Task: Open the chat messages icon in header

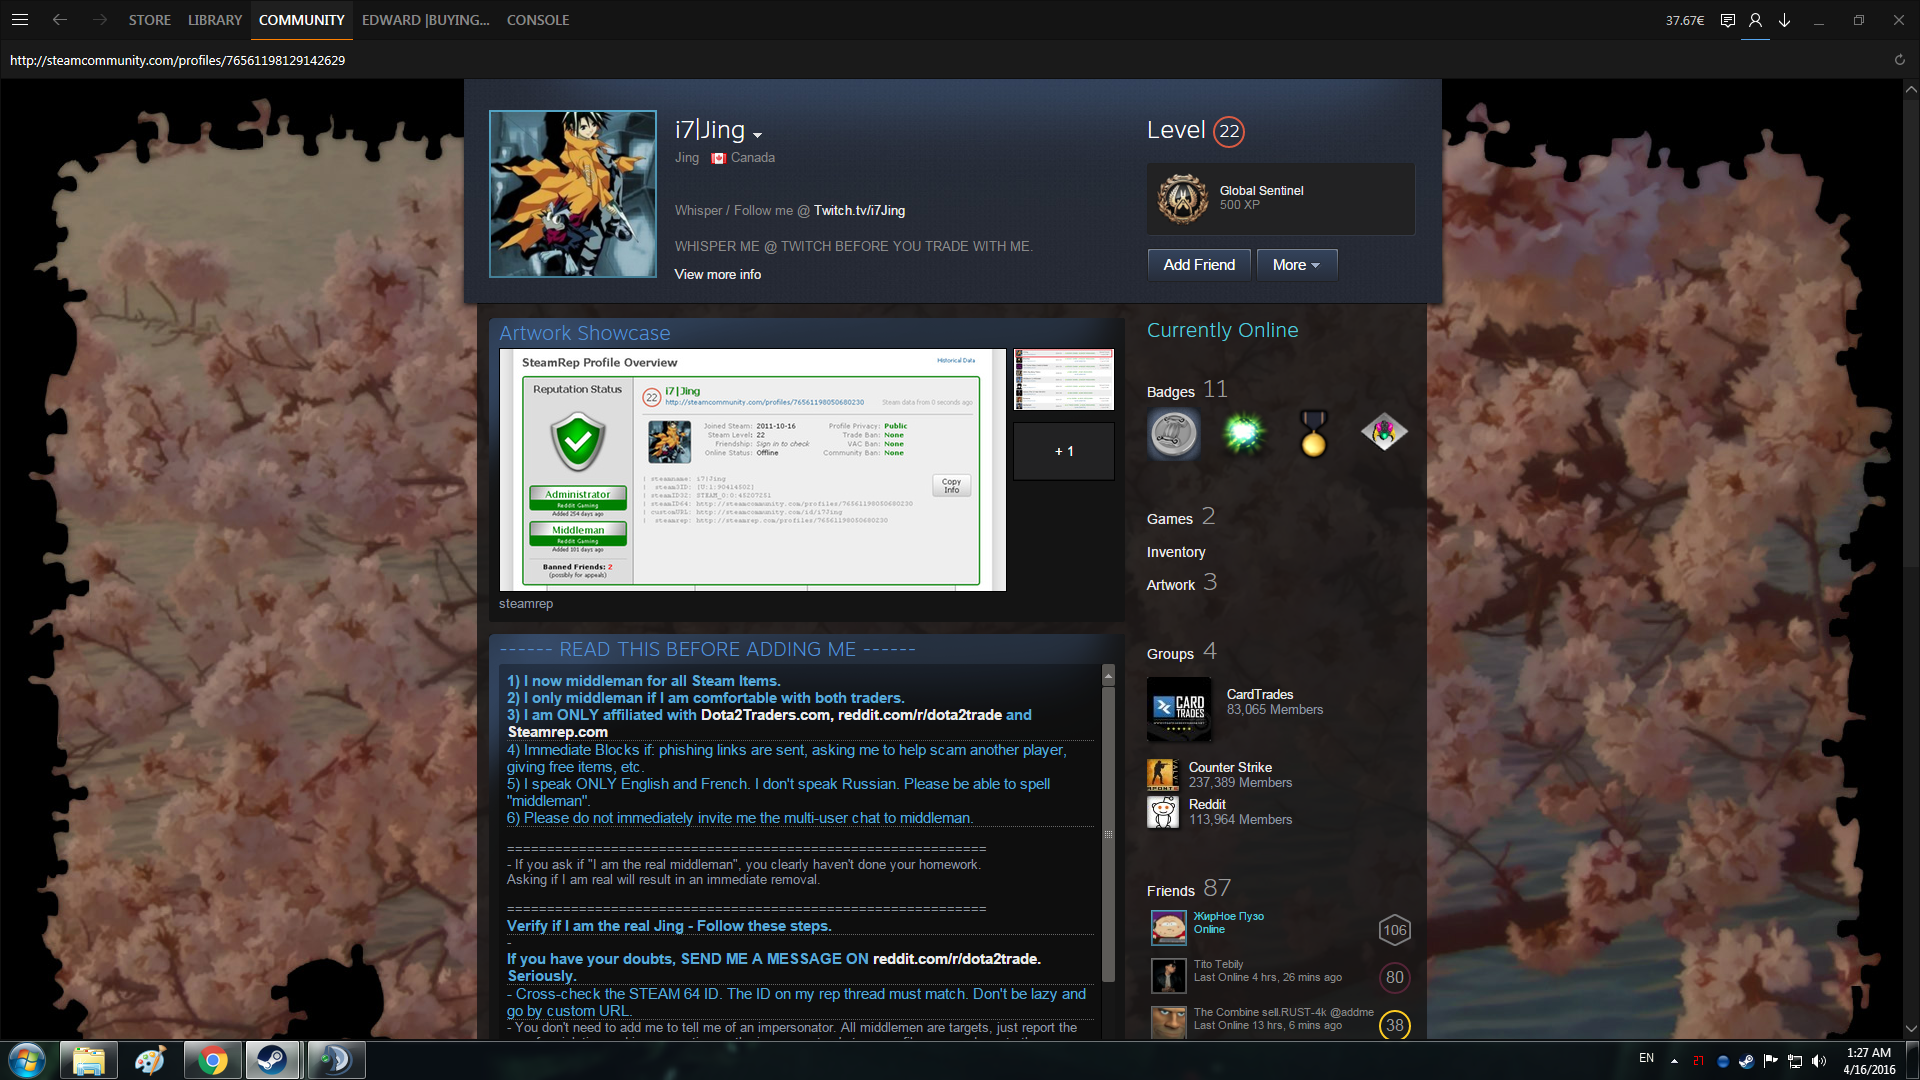Action: (x=1727, y=20)
